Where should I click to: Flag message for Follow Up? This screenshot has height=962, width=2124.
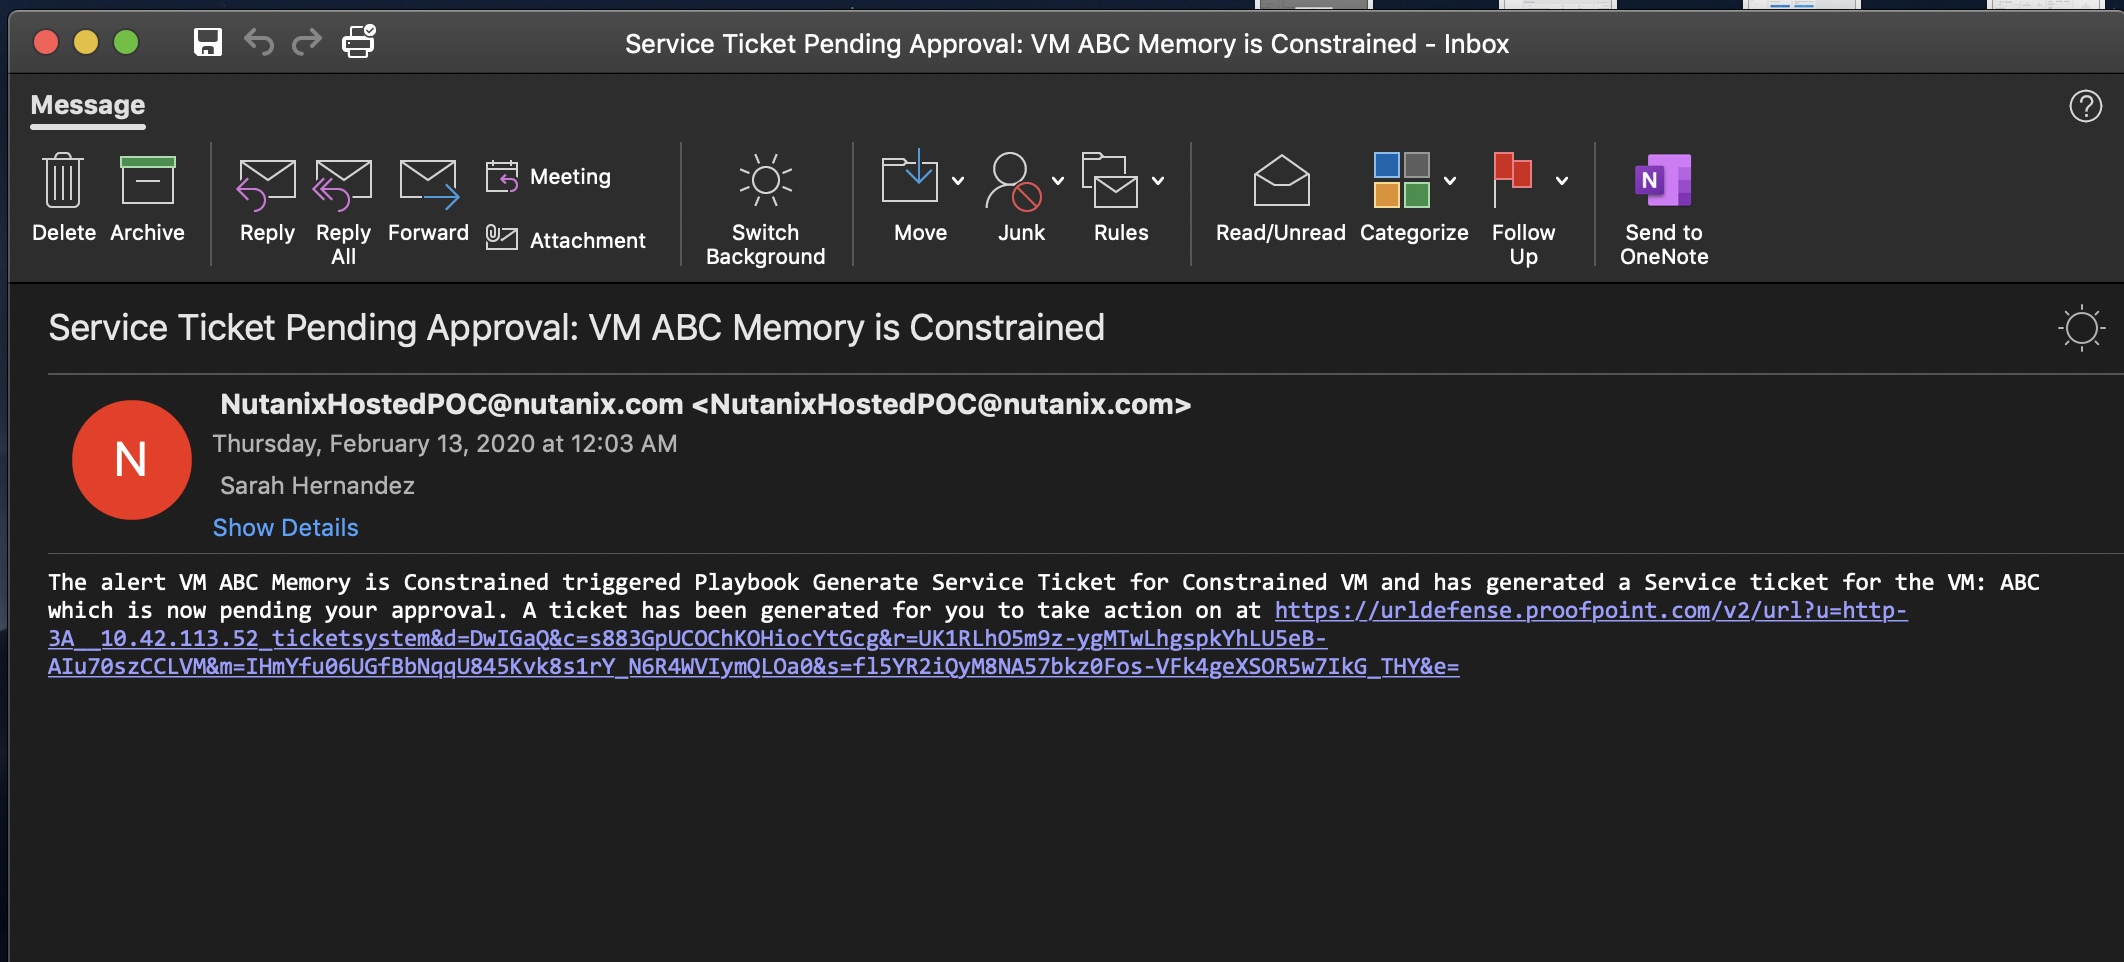pyautogui.click(x=1512, y=180)
